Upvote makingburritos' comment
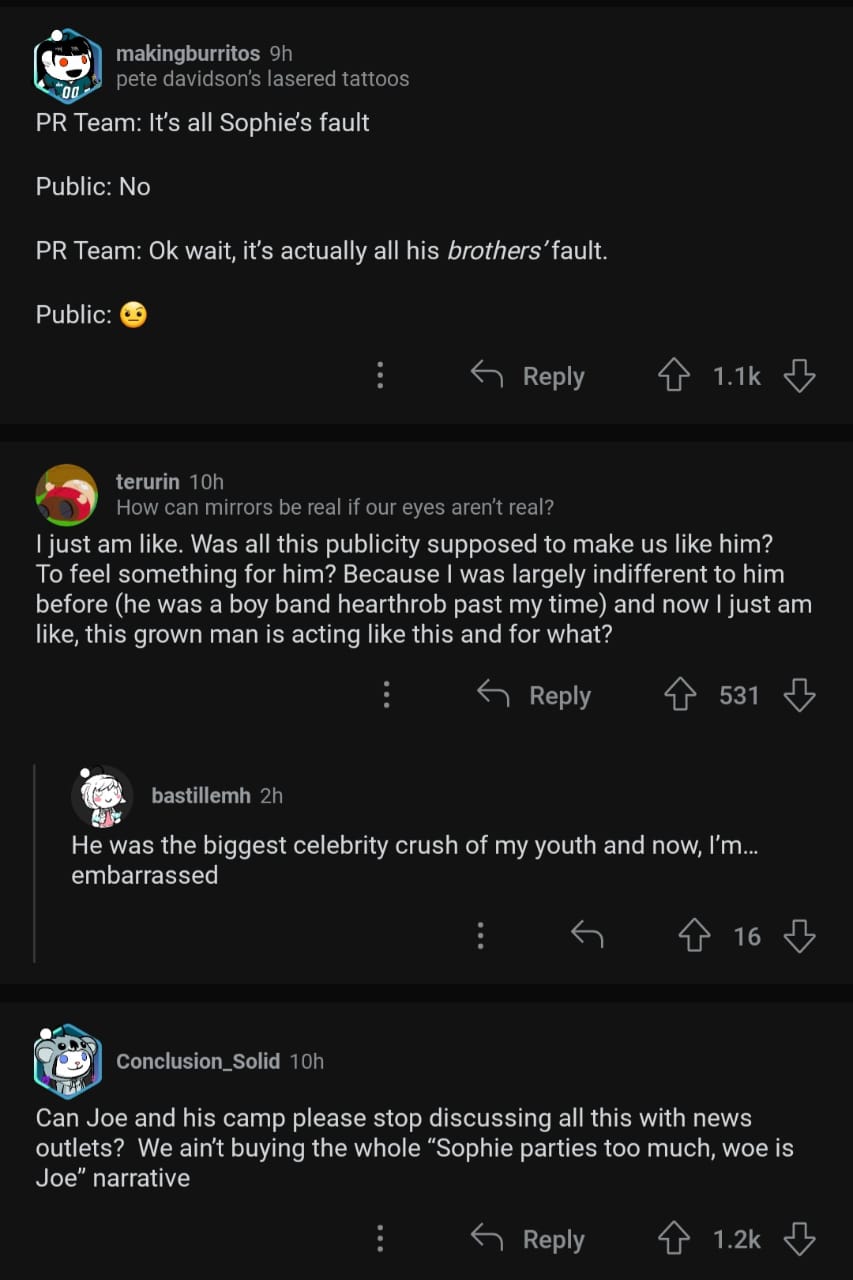This screenshot has width=853, height=1280. [x=674, y=376]
